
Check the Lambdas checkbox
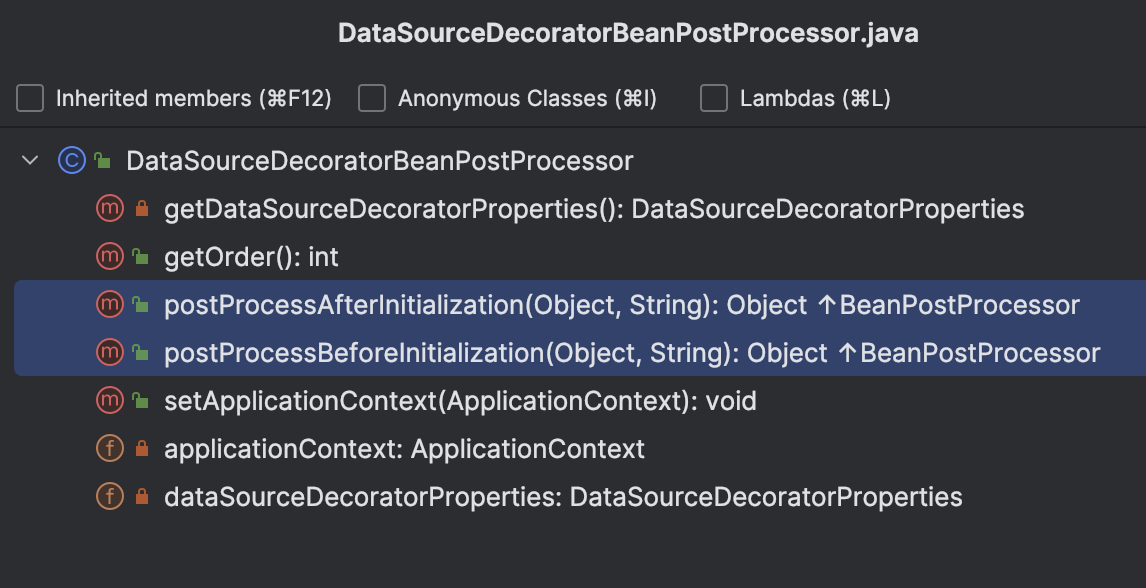click(x=714, y=98)
